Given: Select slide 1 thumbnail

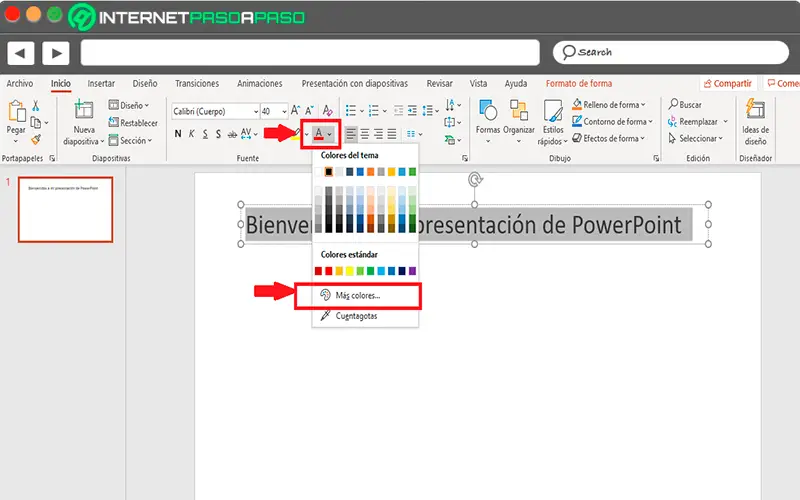Looking at the screenshot, I should point(65,209).
